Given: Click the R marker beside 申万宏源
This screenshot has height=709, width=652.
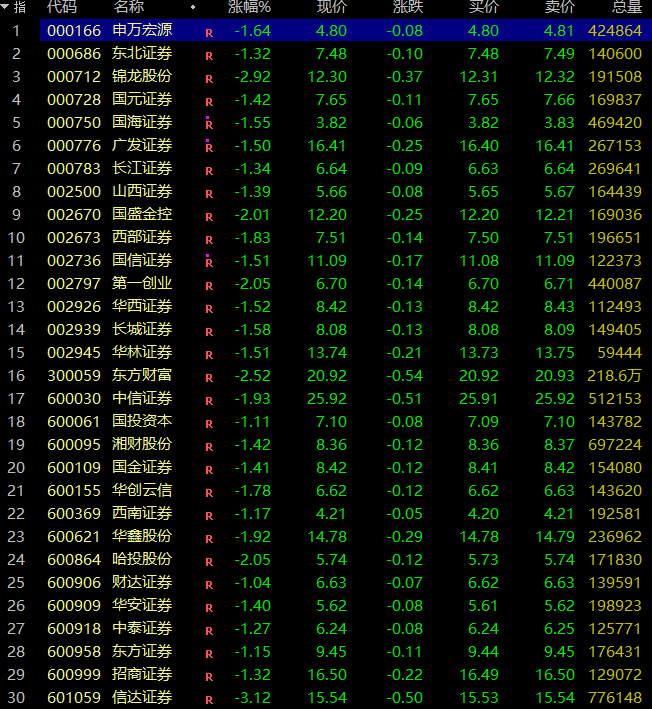Looking at the screenshot, I should (209, 32).
